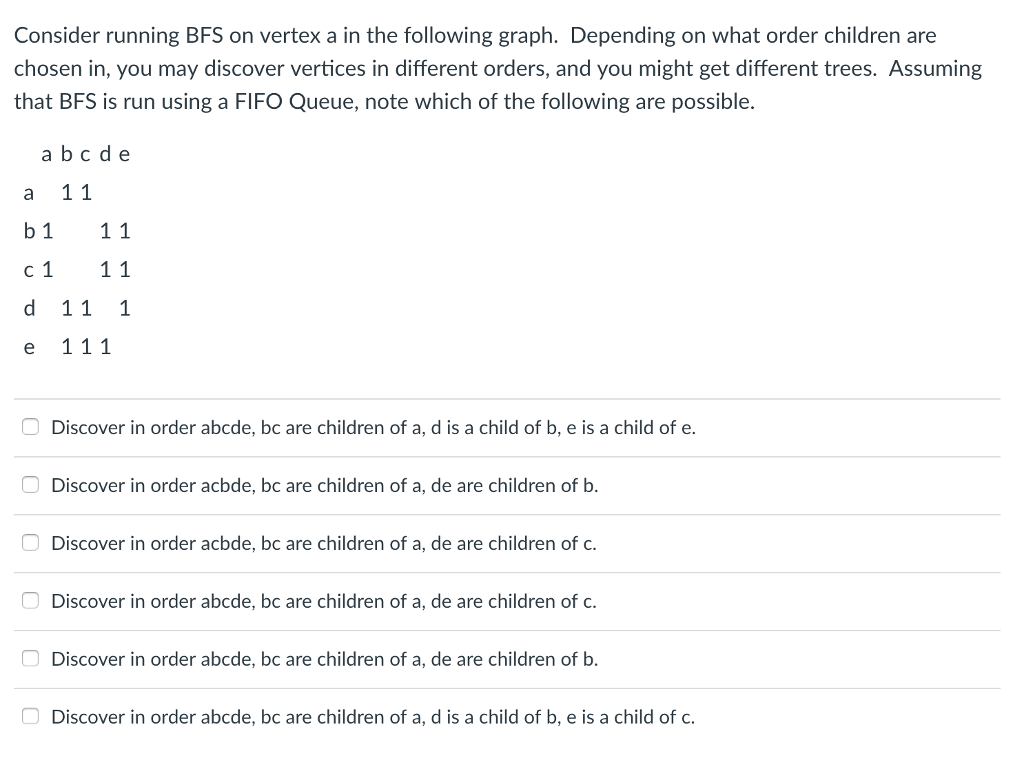Click adjacency matrix row labeled c
The image size is (1024, 758).
pyautogui.click(x=77, y=270)
